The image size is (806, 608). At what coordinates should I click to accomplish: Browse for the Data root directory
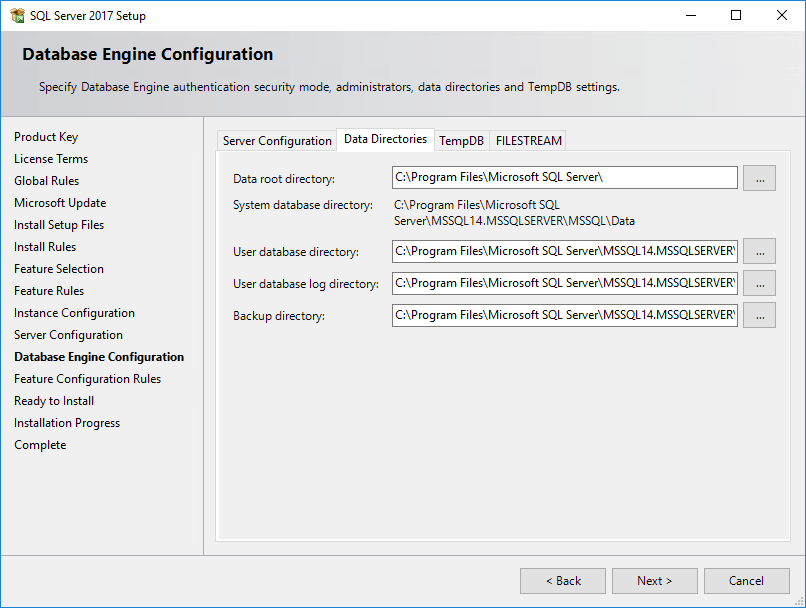pyautogui.click(x=759, y=178)
